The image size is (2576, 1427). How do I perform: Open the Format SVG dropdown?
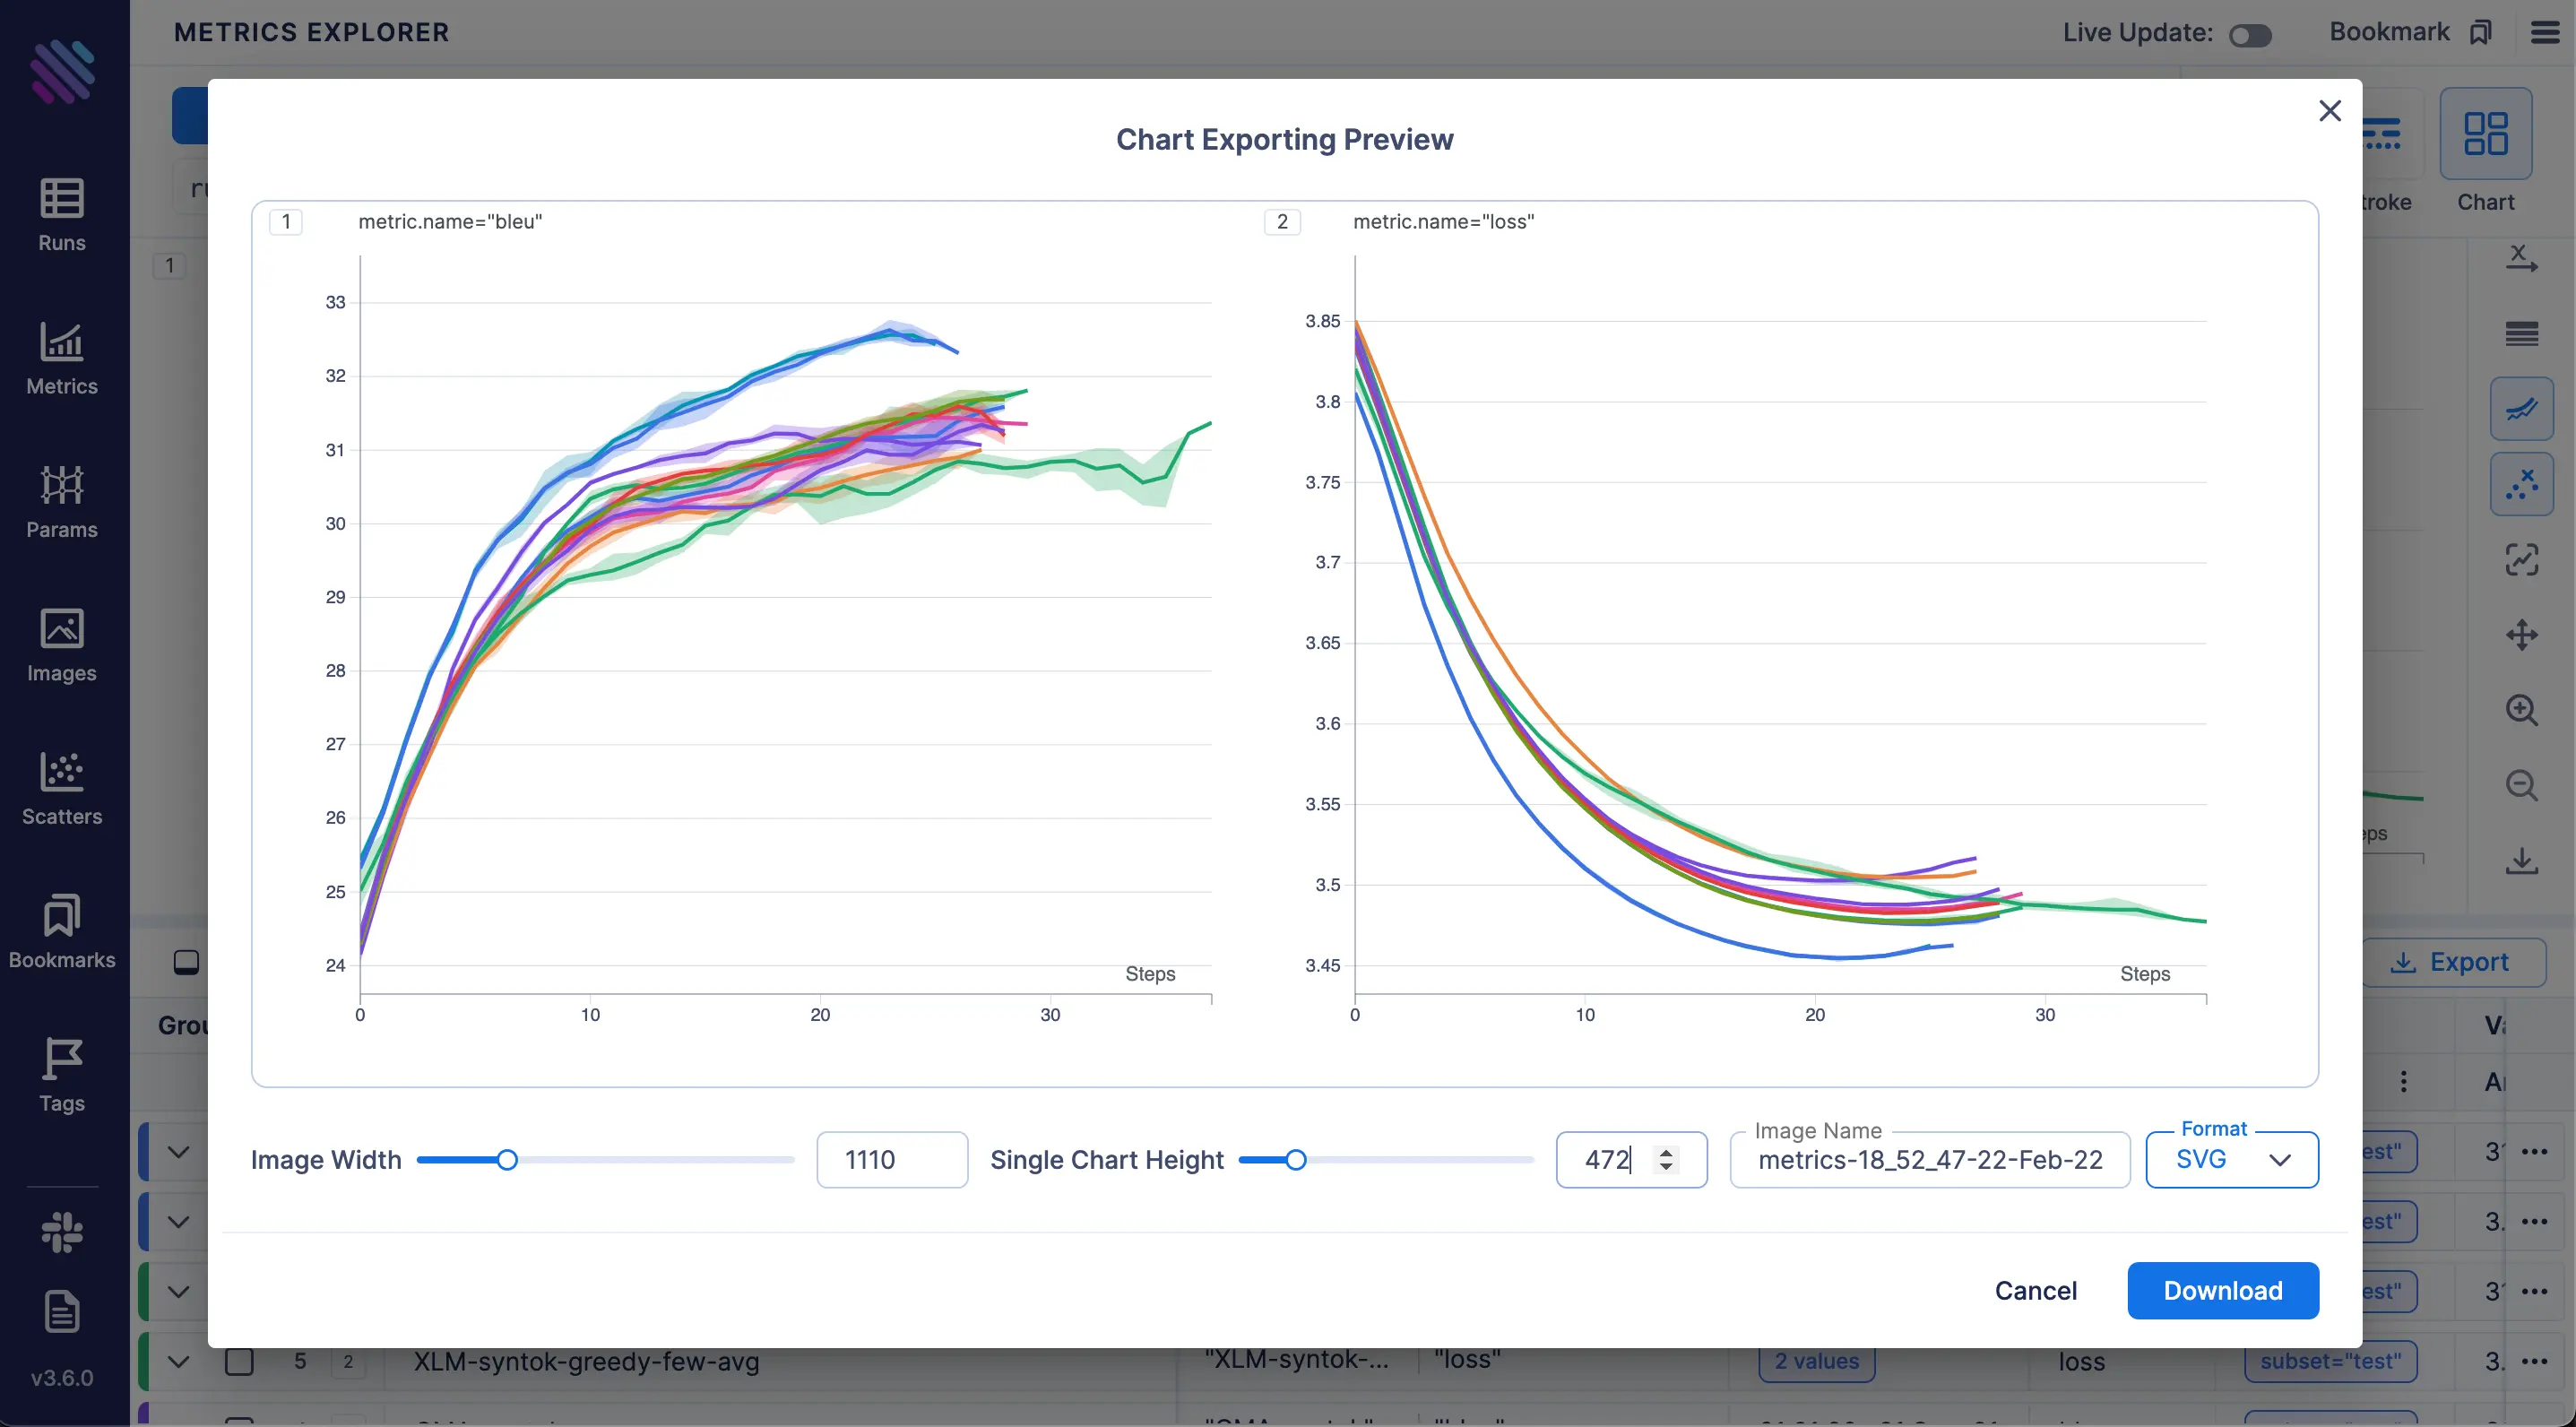click(2232, 1159)
